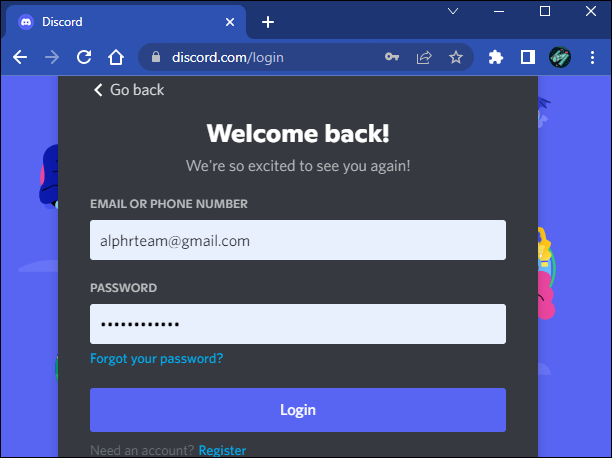
Task: Bookmark this page with the star icon
Action: pyautogui.click(x=455, y=57)
